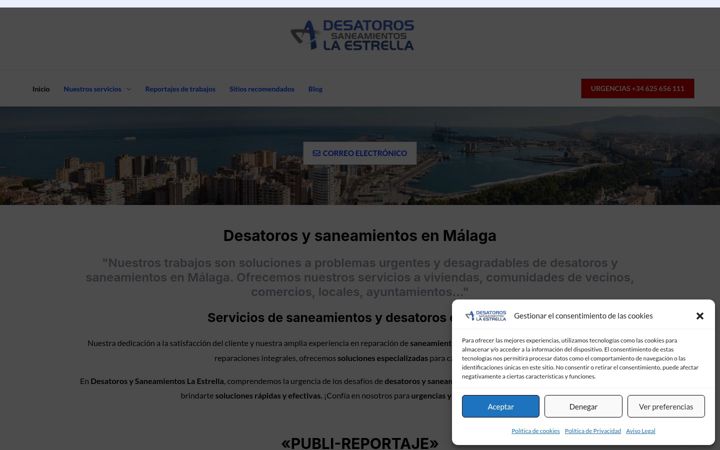
Task: Open Sitios recomendados menu link
Action: point(262,89)
